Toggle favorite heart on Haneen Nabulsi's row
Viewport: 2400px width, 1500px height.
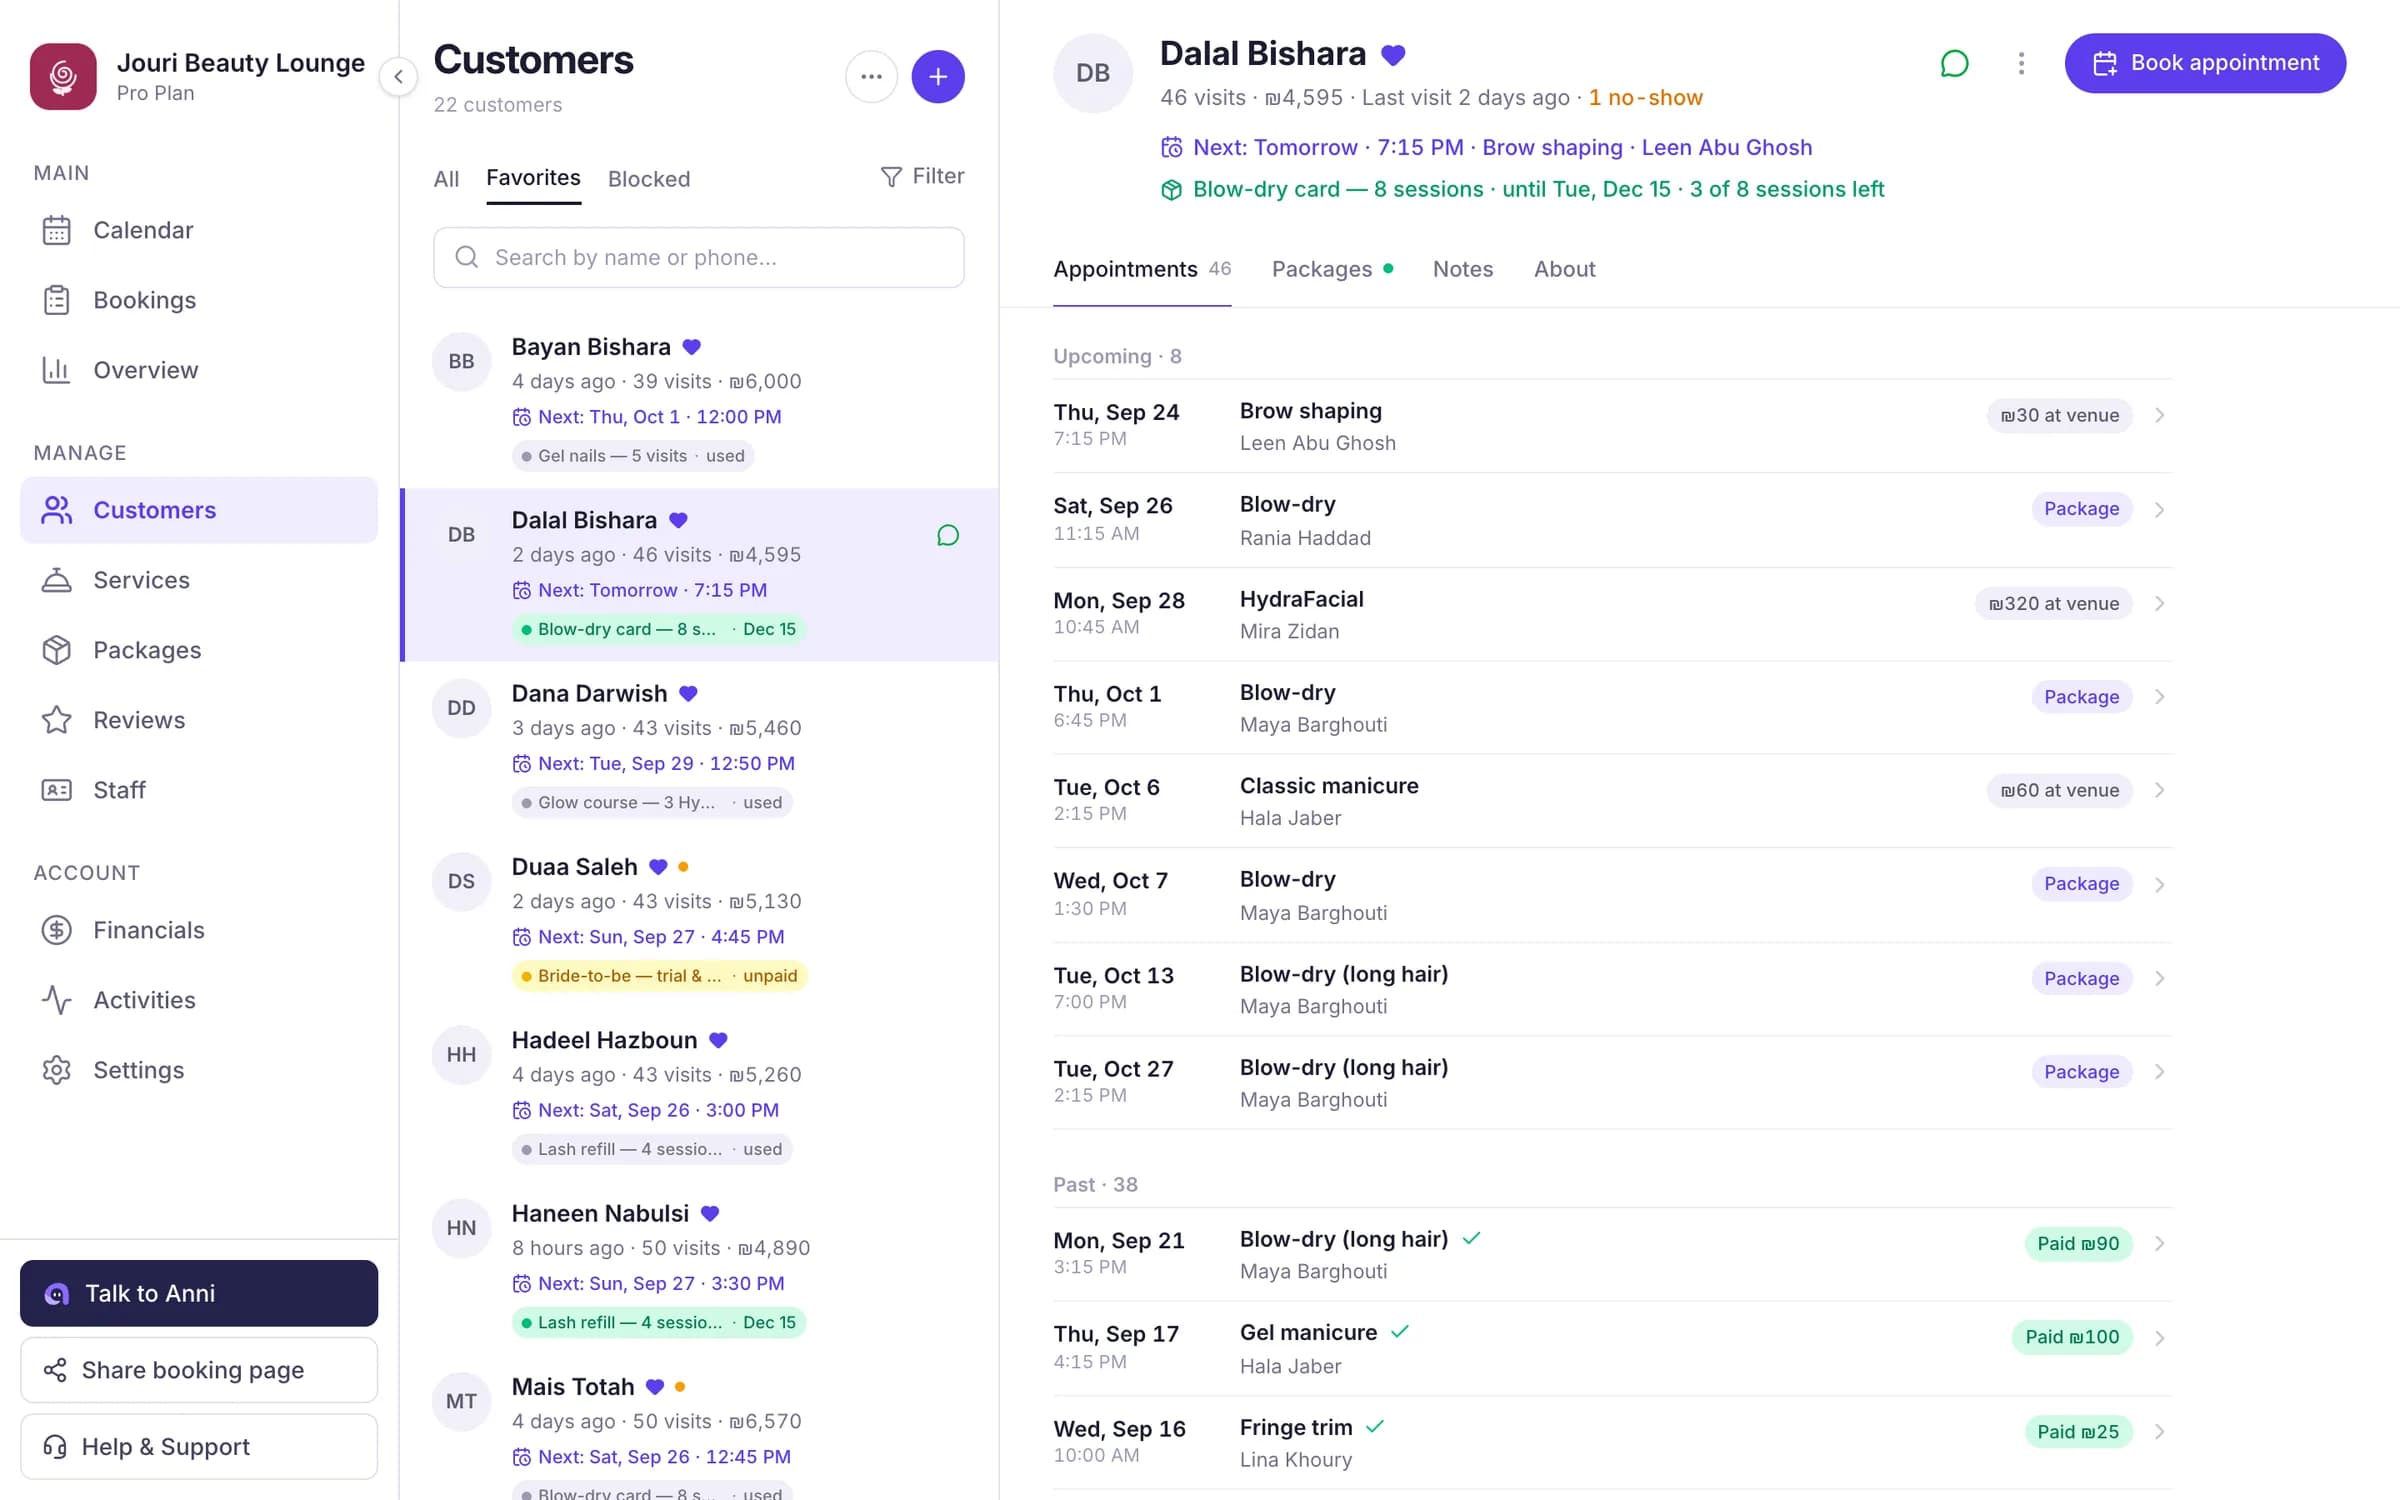[x=710, y=1213]
